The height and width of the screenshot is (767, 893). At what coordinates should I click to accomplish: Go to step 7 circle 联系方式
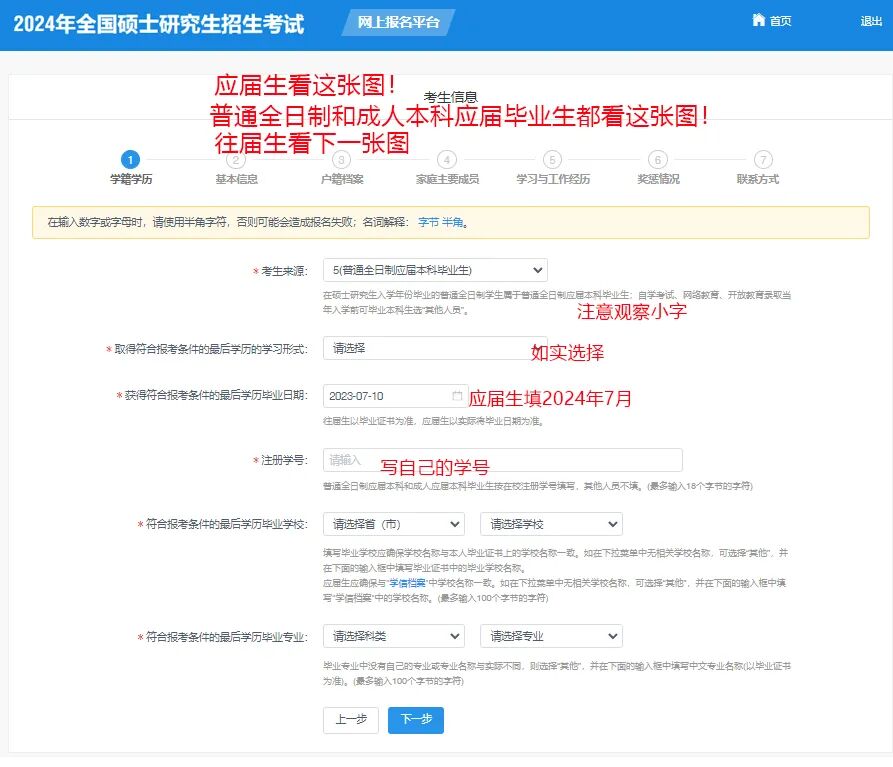pos(763,160)
